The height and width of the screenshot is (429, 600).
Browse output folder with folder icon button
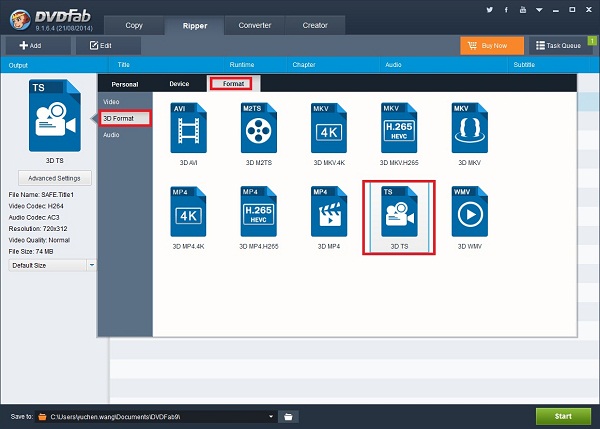288,417
